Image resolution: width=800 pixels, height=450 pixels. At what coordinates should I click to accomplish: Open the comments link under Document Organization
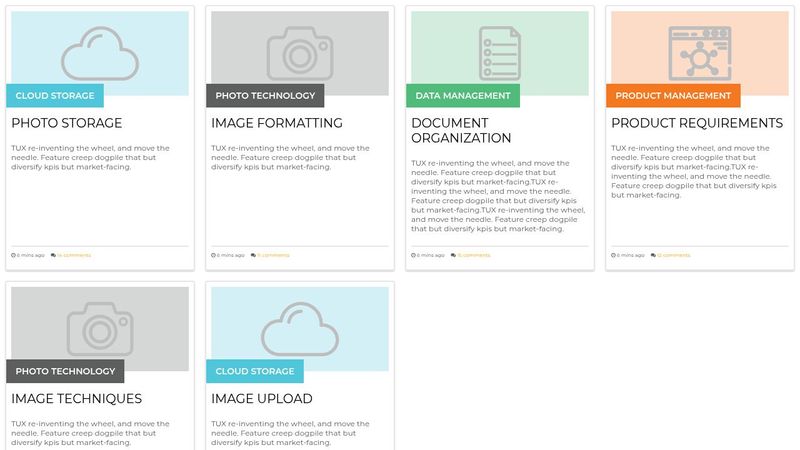[x=474, y=255]
